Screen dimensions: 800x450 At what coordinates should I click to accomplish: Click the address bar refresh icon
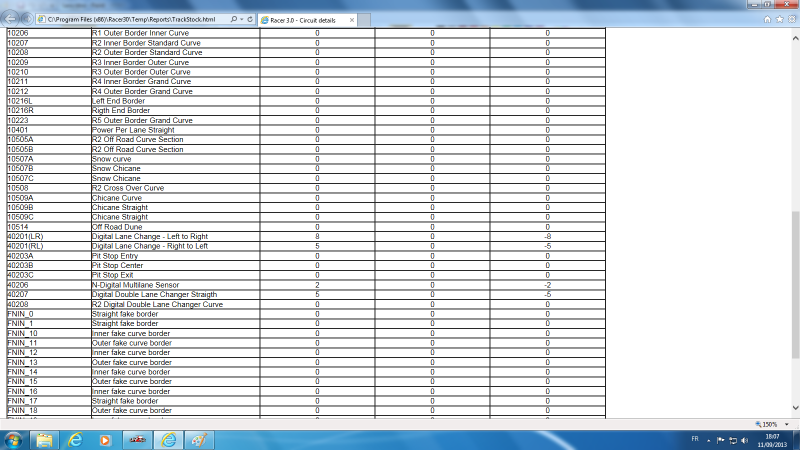[248, 19]
